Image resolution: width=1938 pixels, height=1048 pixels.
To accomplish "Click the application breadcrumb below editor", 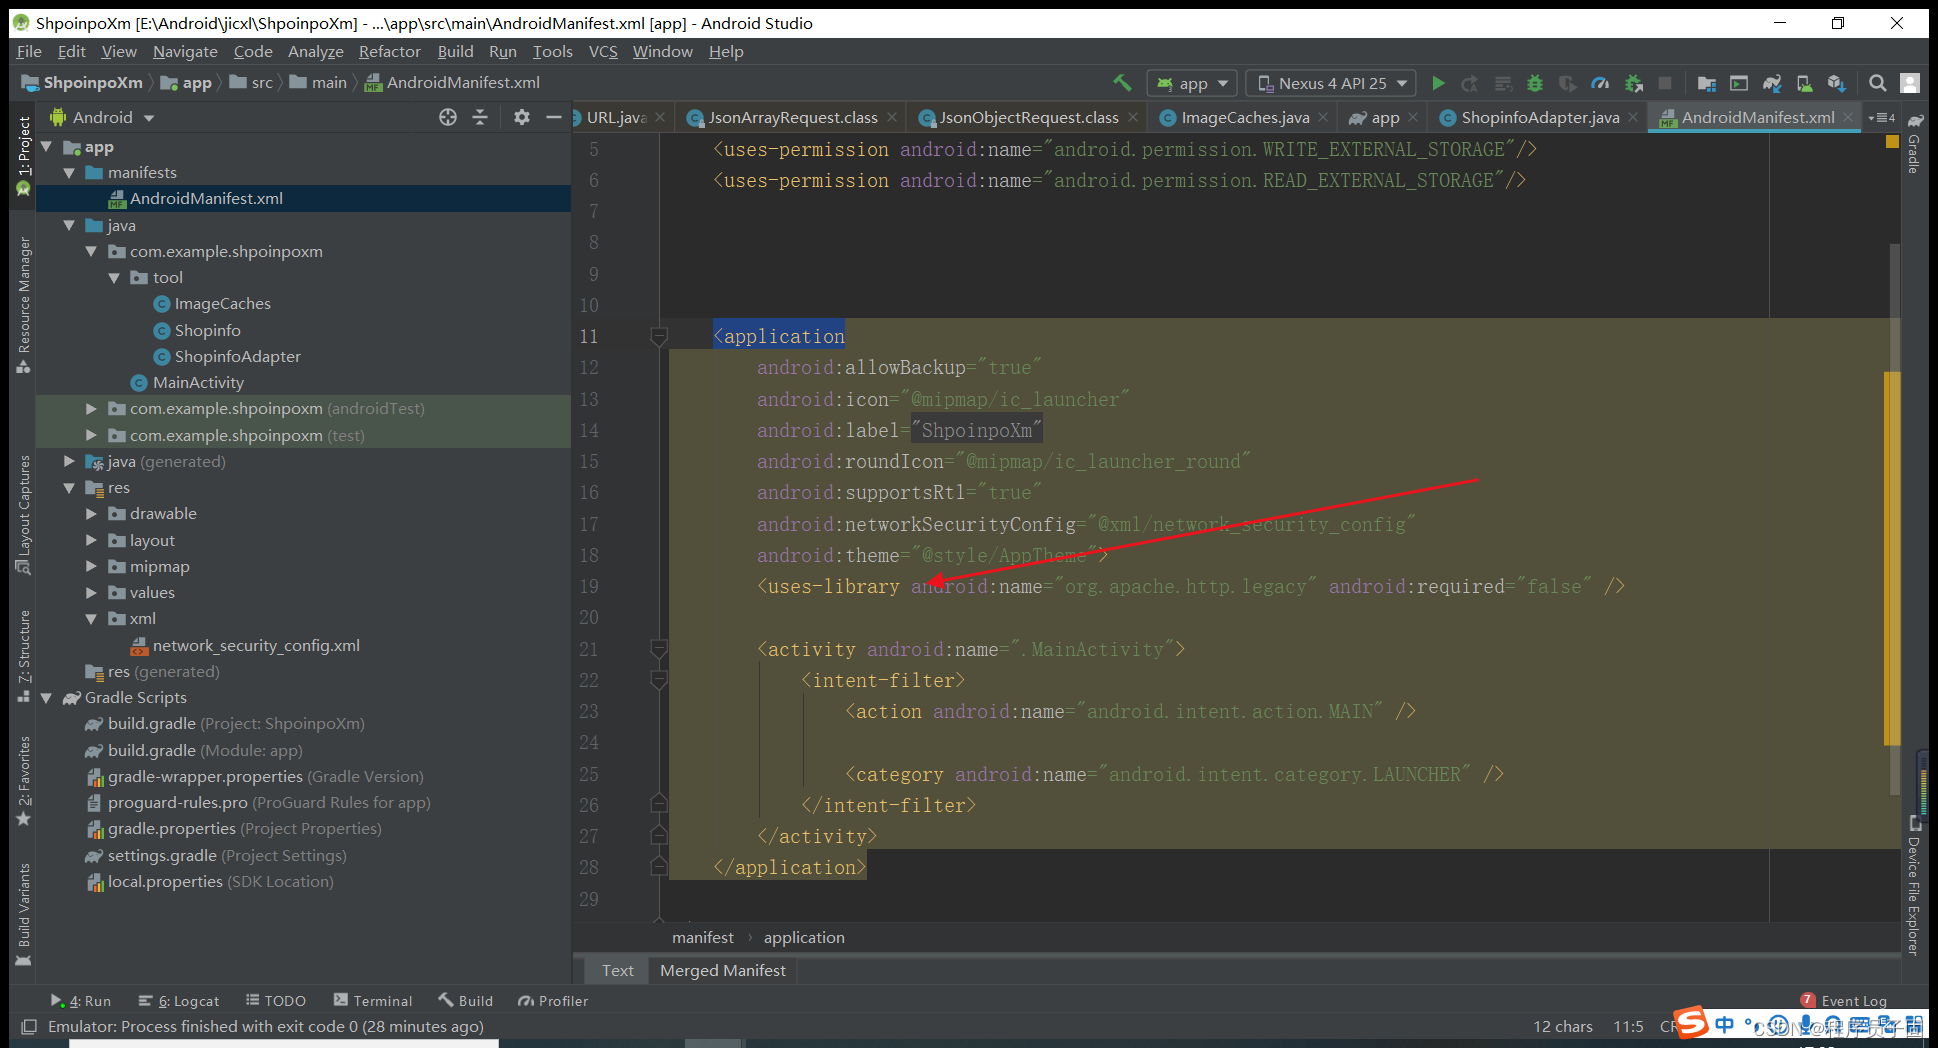I will click(804, 938).
